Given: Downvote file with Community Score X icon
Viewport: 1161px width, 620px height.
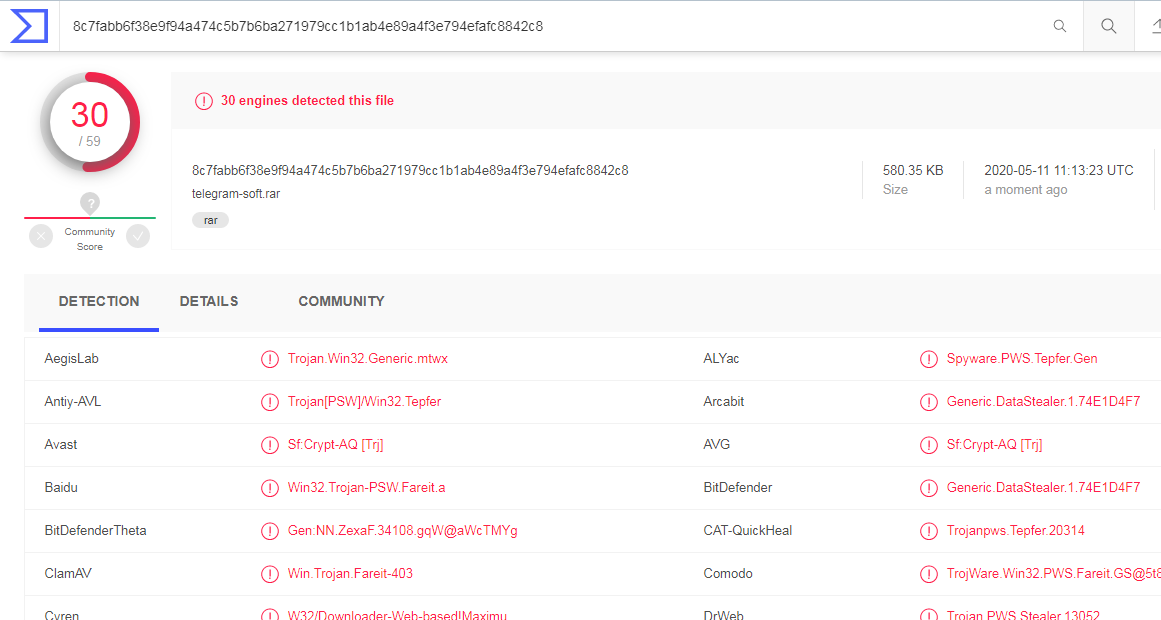Looking at the screenshot, I should click(41, 237).
